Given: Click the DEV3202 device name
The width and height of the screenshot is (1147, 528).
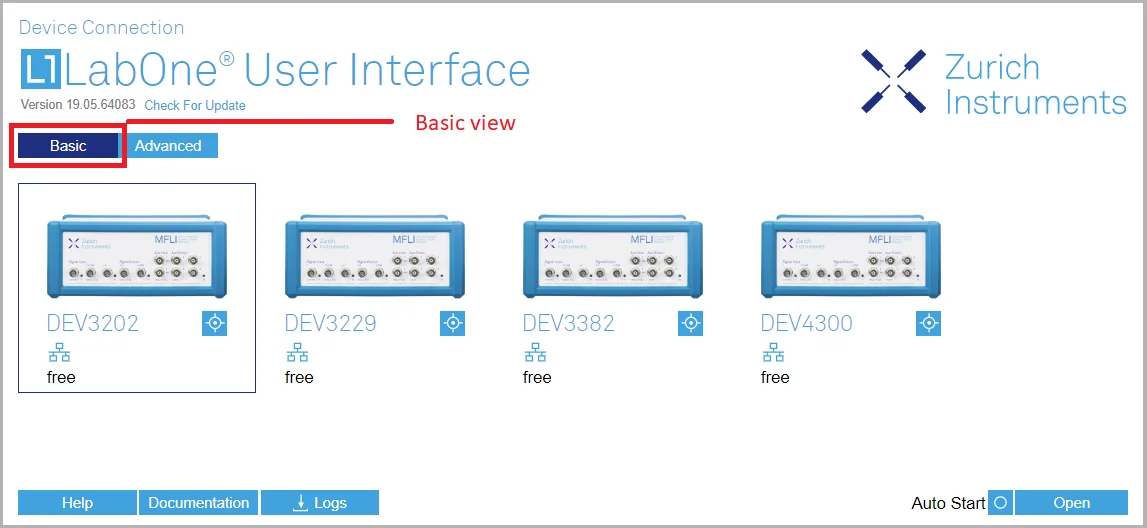Looking at the screenshot, I should click(93, 323).
